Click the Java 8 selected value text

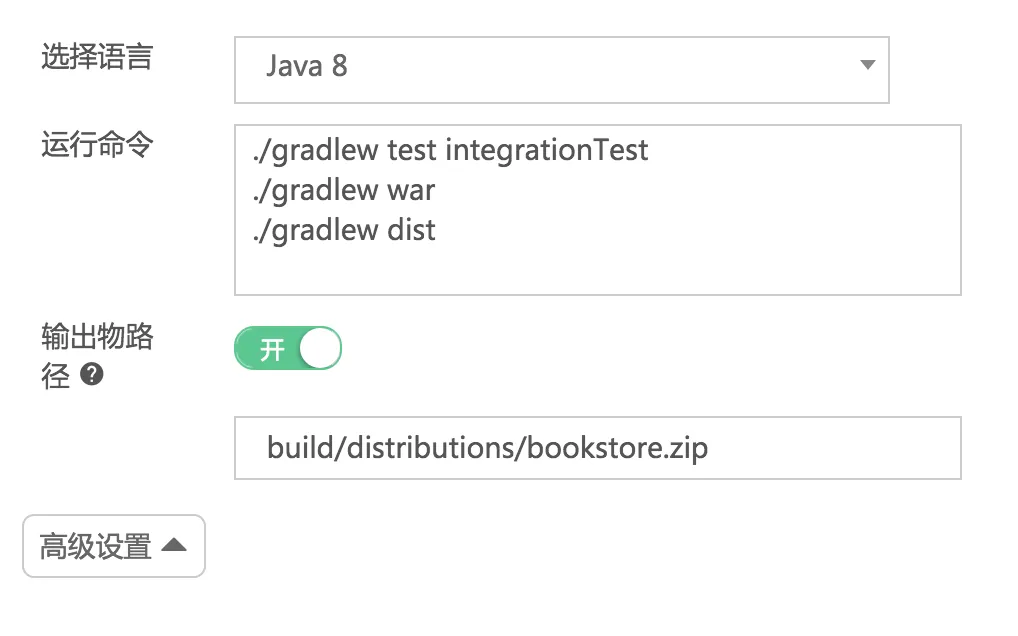pyautogui.click(x=306, y=67)
